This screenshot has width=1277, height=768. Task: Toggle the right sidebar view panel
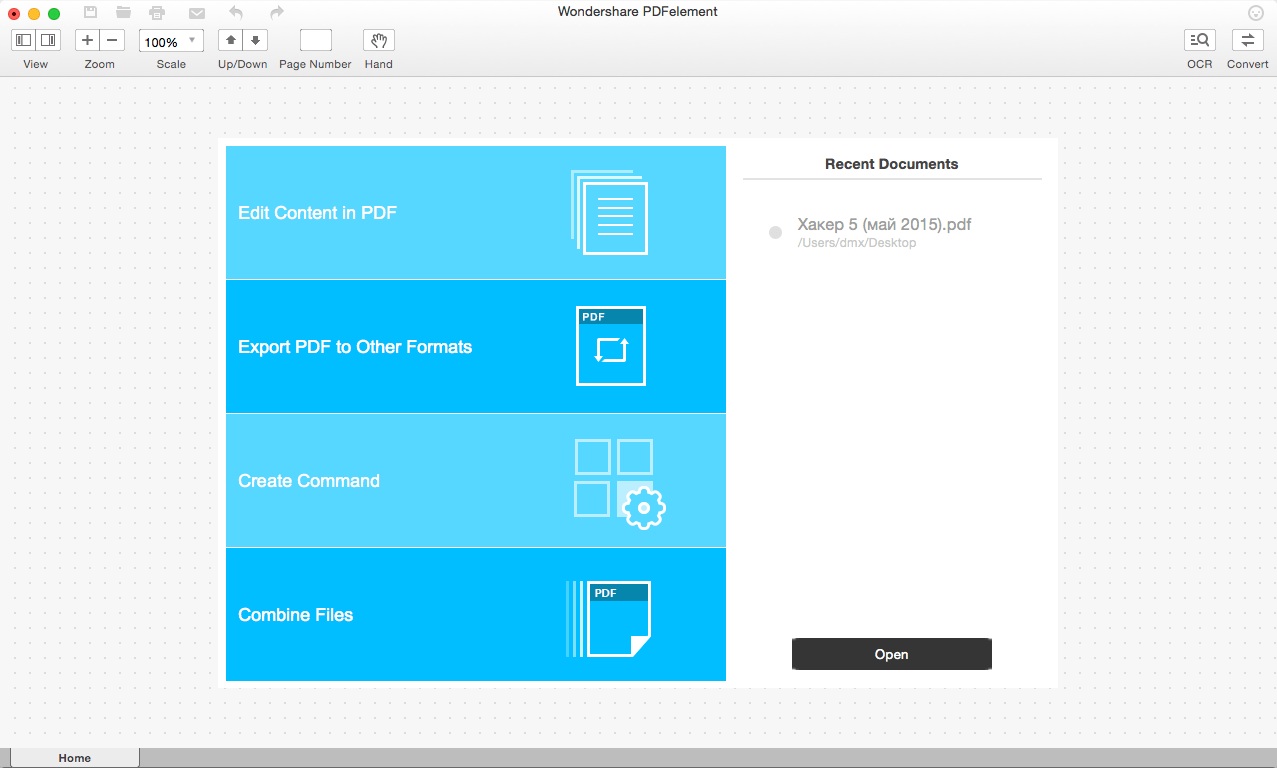[x=48, y=40]
